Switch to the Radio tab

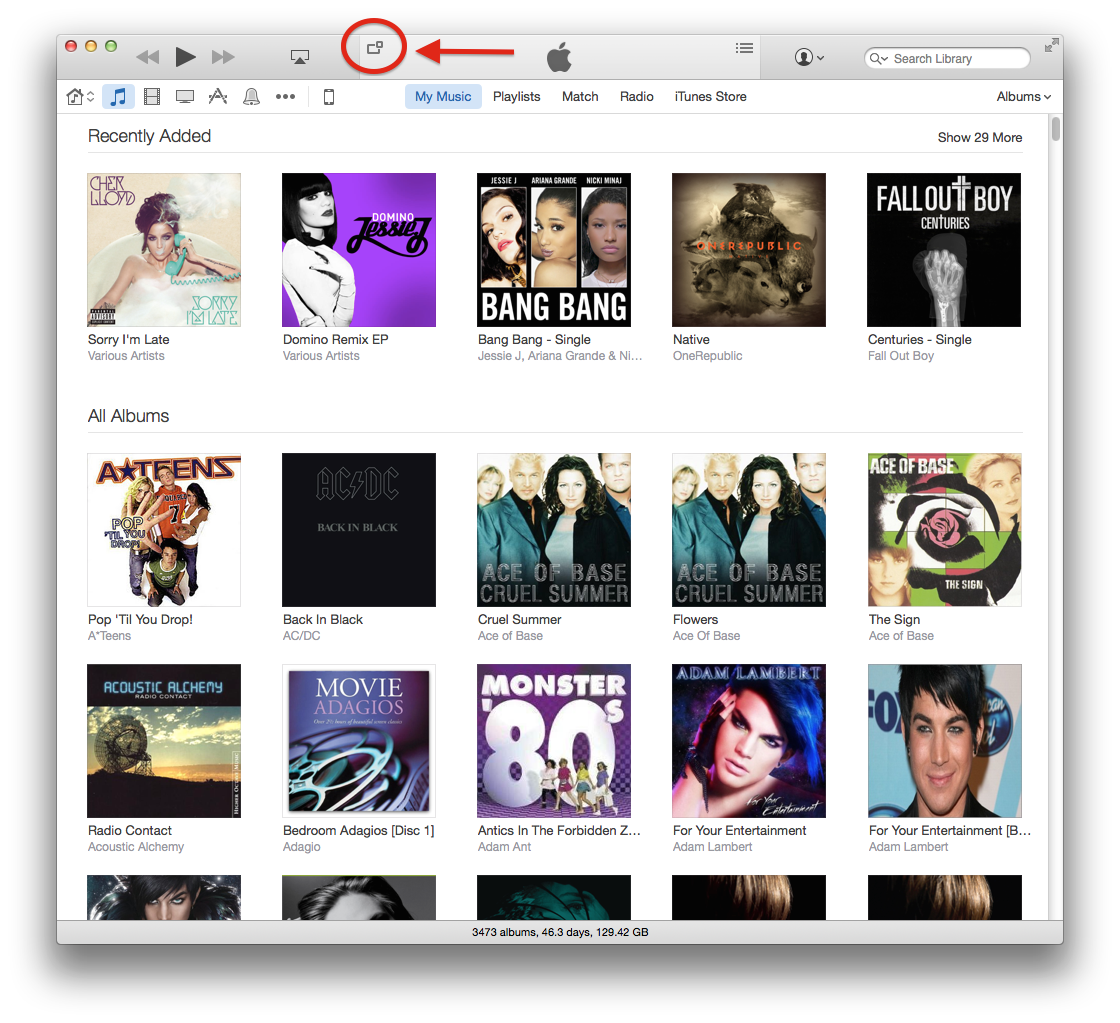pyautogui.click(x=636, y=96)
